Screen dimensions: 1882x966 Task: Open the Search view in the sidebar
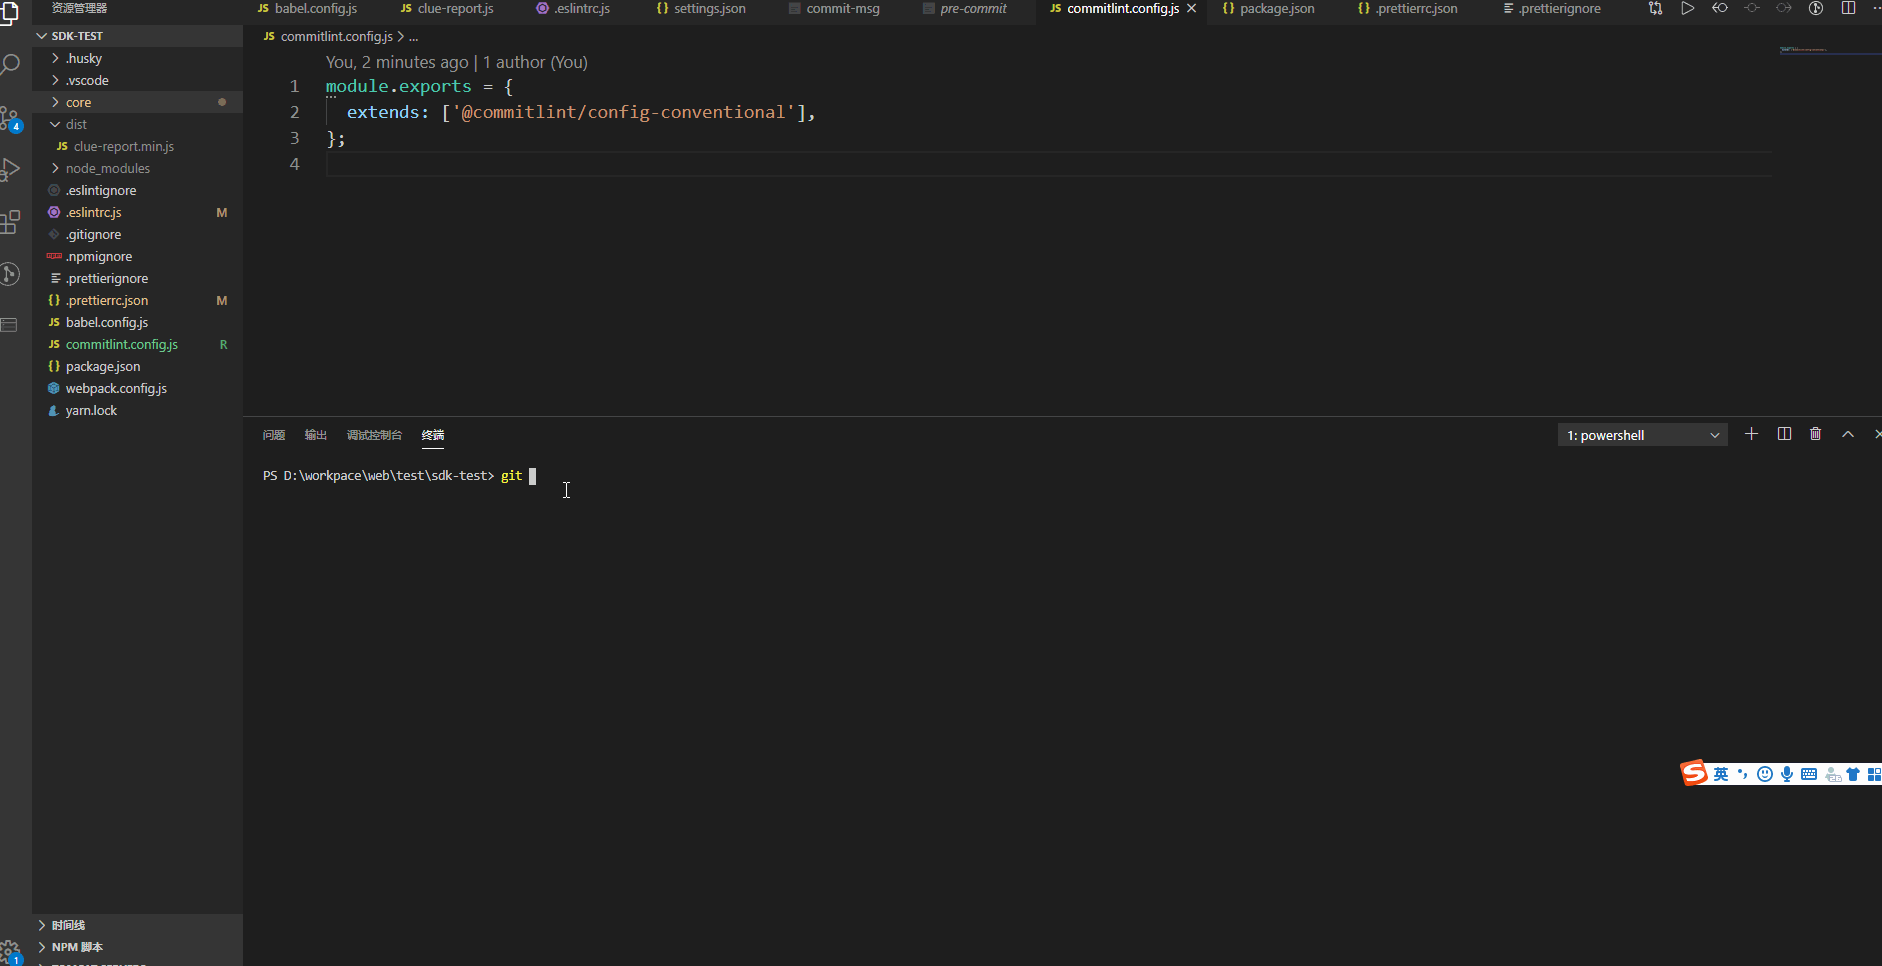point(10,63)
